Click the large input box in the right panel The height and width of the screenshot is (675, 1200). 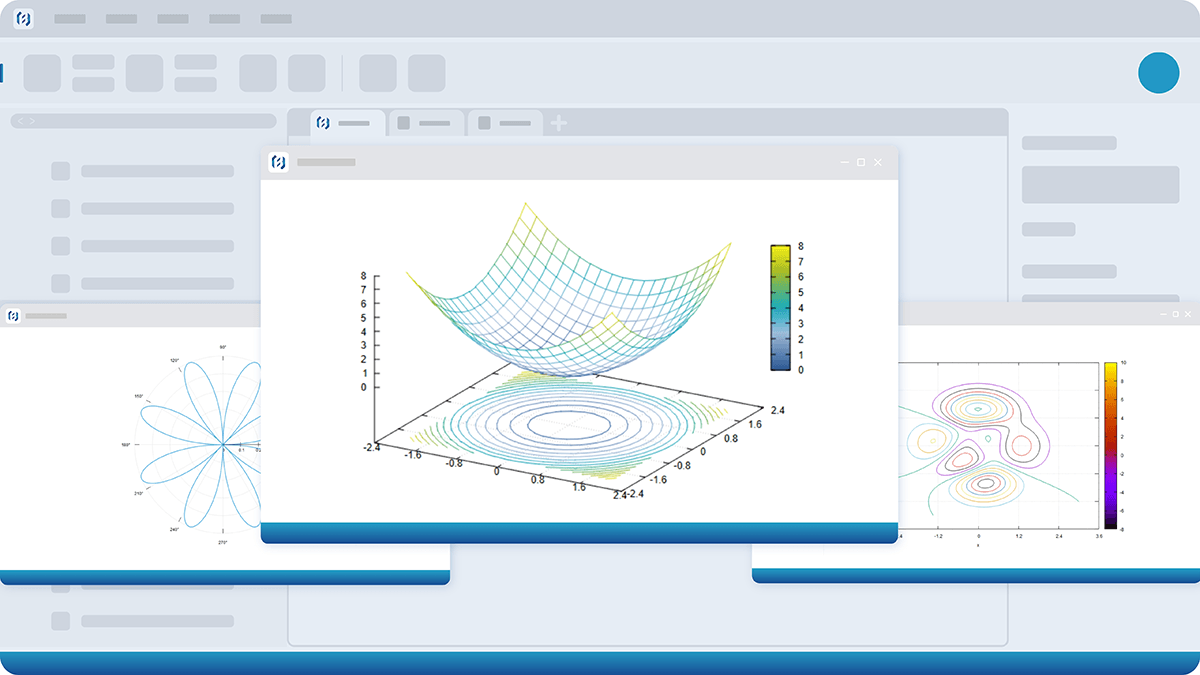(1100, 185)
